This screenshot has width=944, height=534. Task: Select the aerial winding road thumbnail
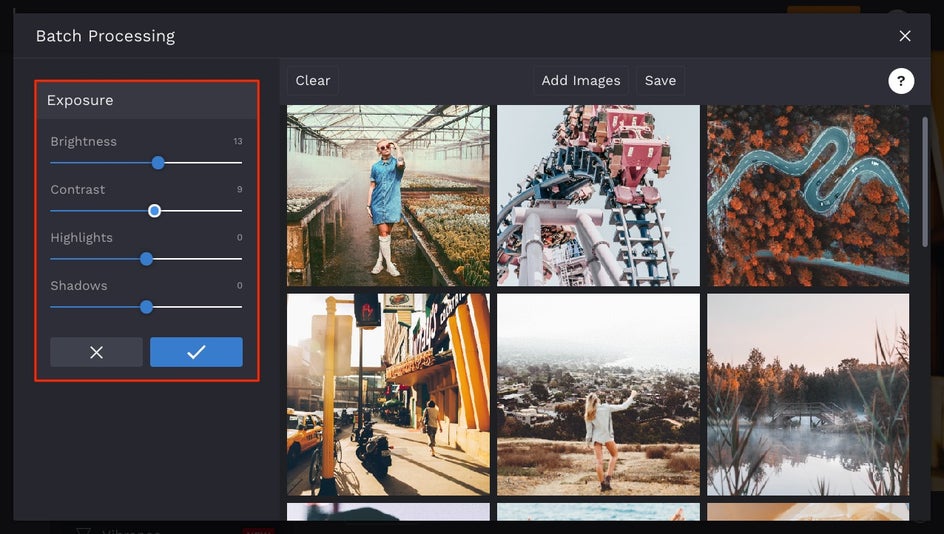tap(808, 196)
